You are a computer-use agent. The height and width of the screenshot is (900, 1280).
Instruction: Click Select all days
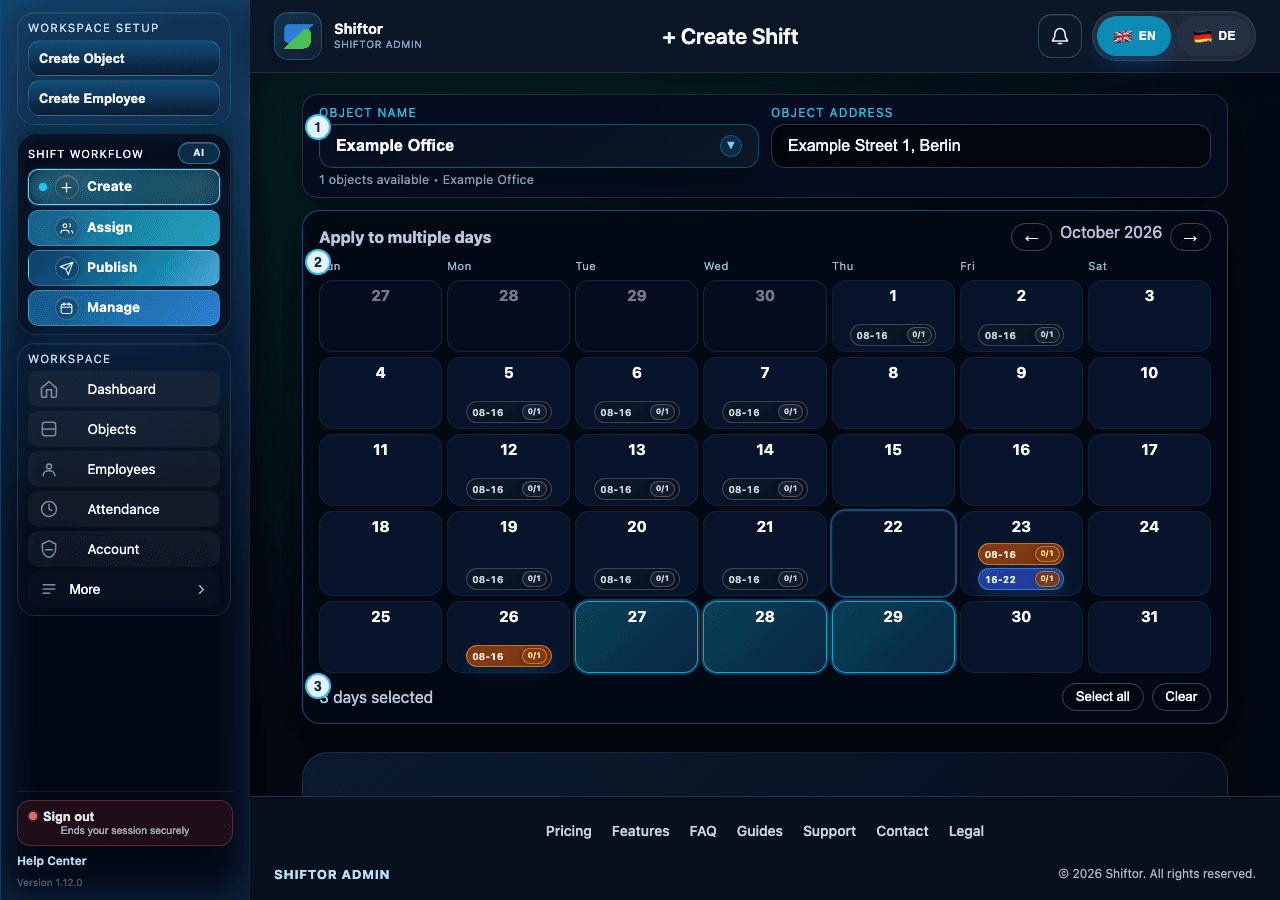pyautogui.click(x=1103, y=697)
